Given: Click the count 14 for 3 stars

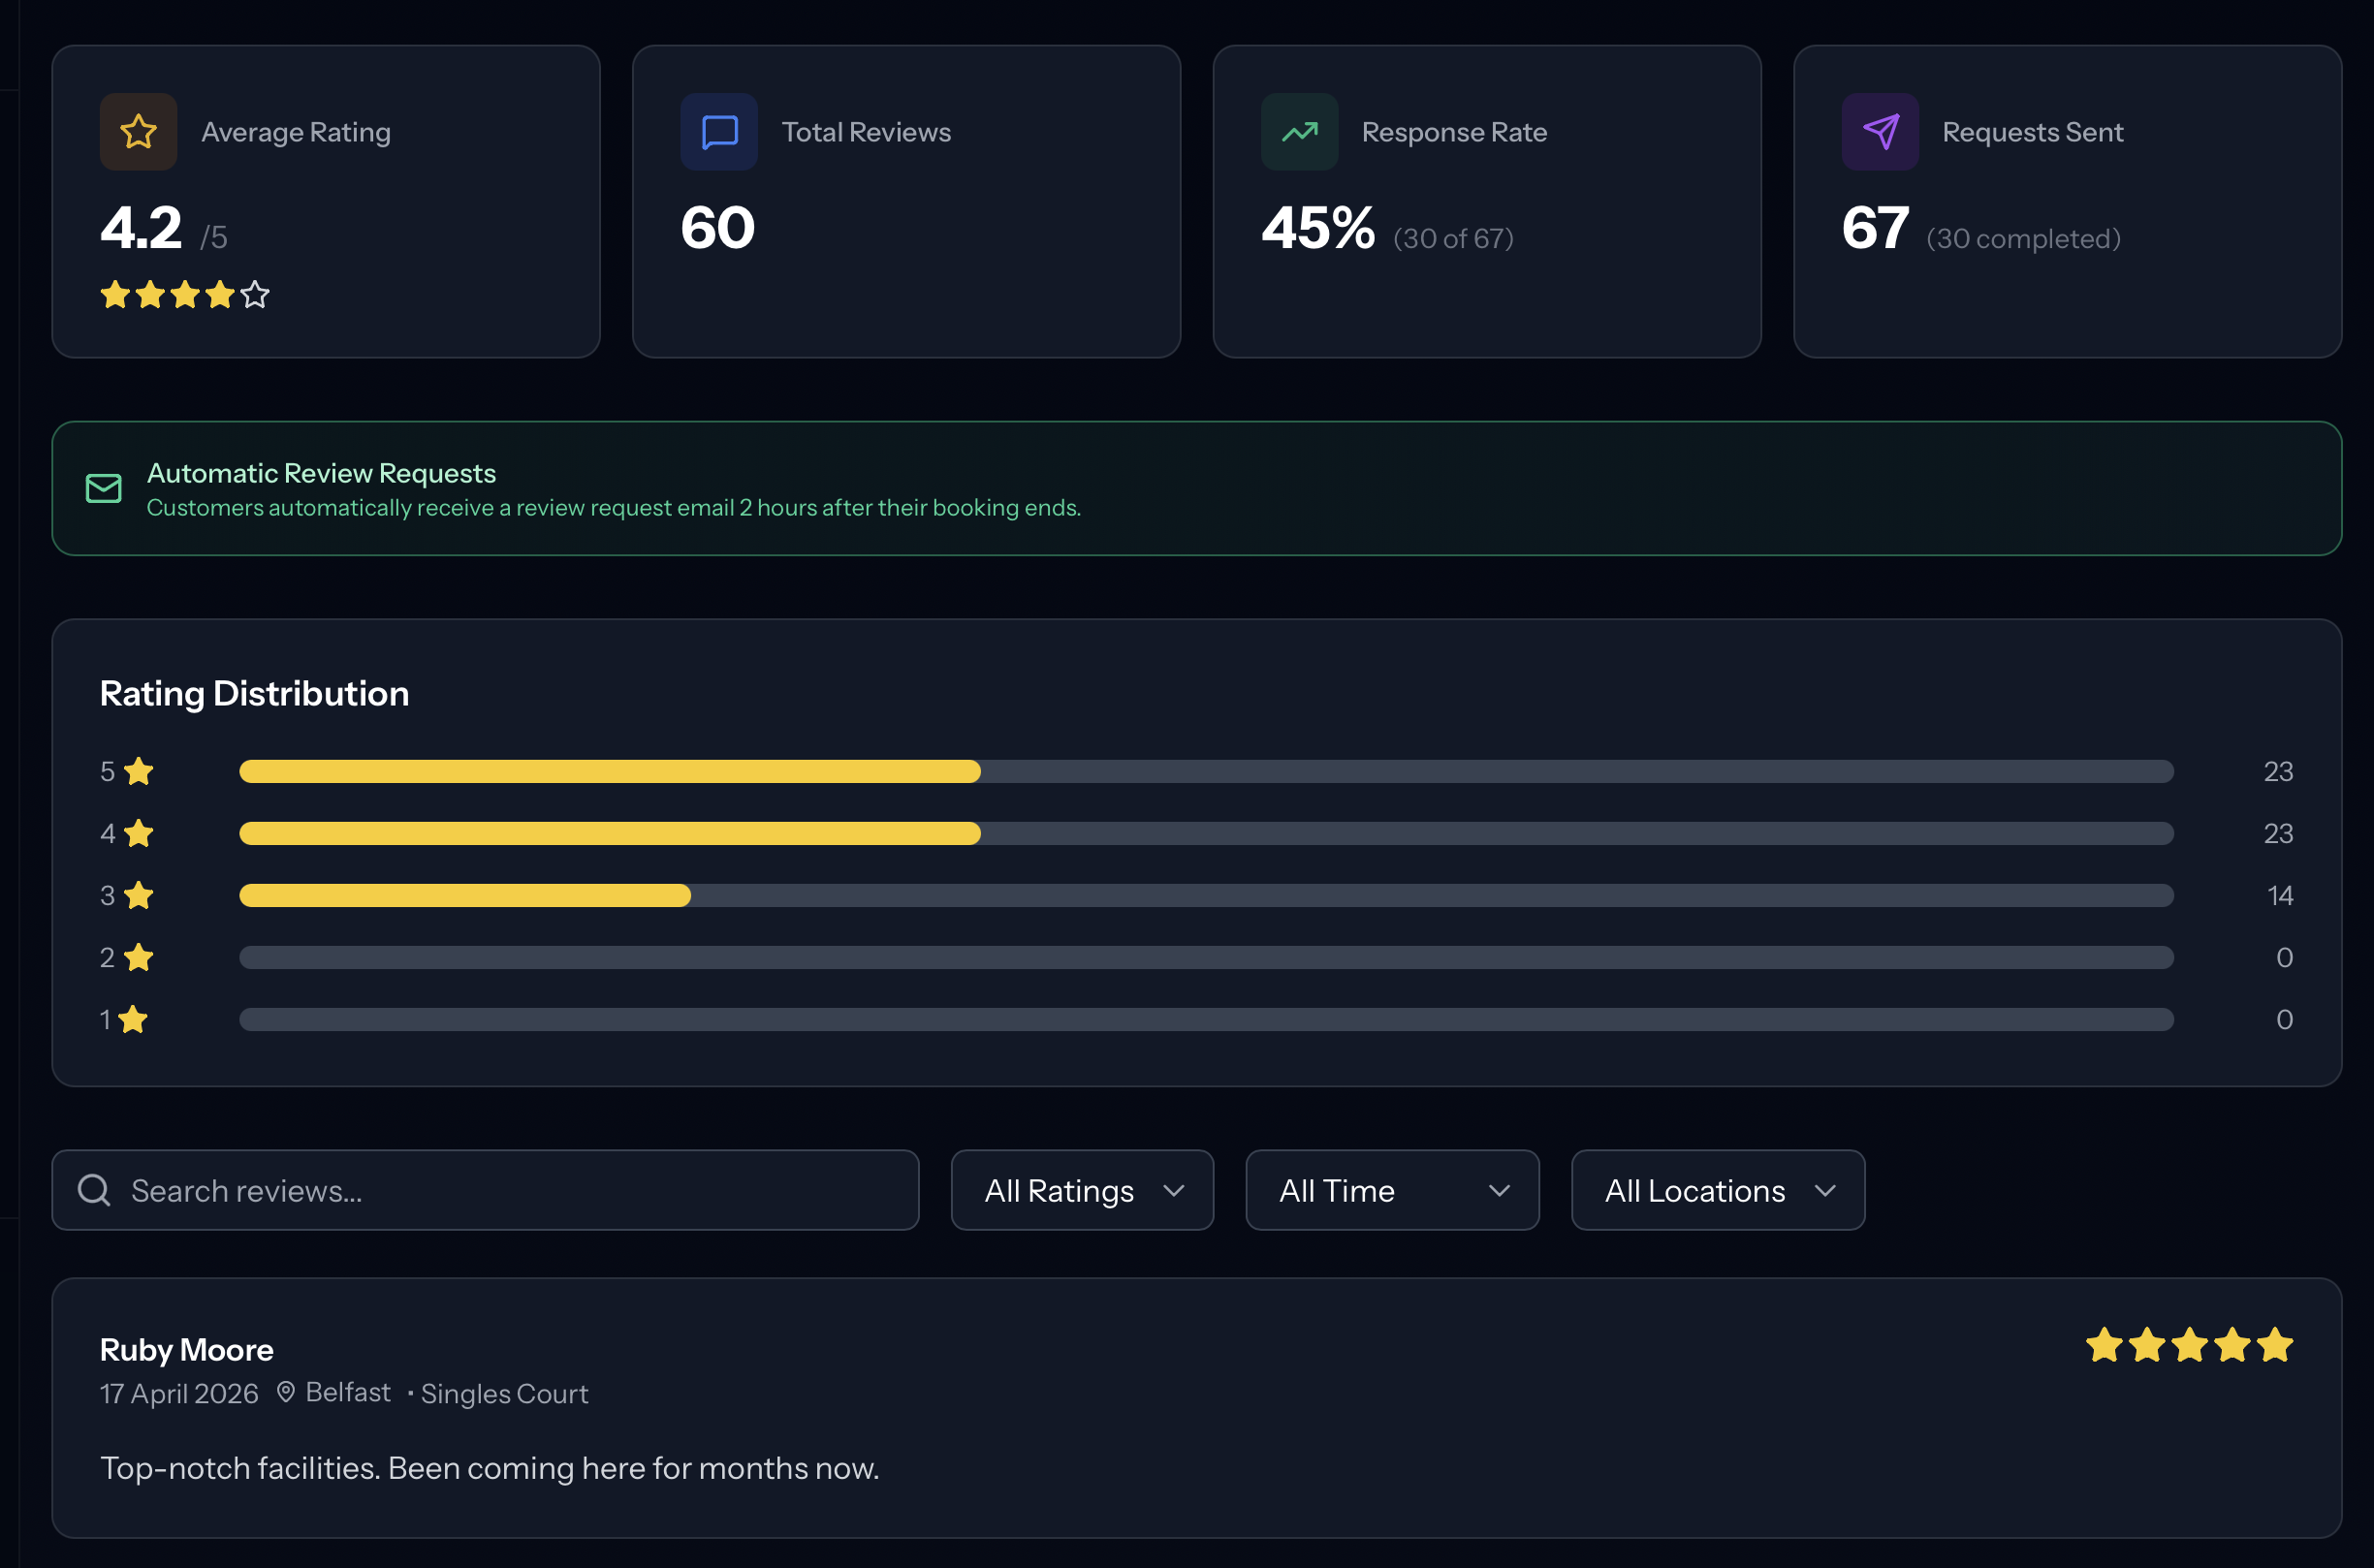Looking at the screenshot, I should click(2280, 895).
